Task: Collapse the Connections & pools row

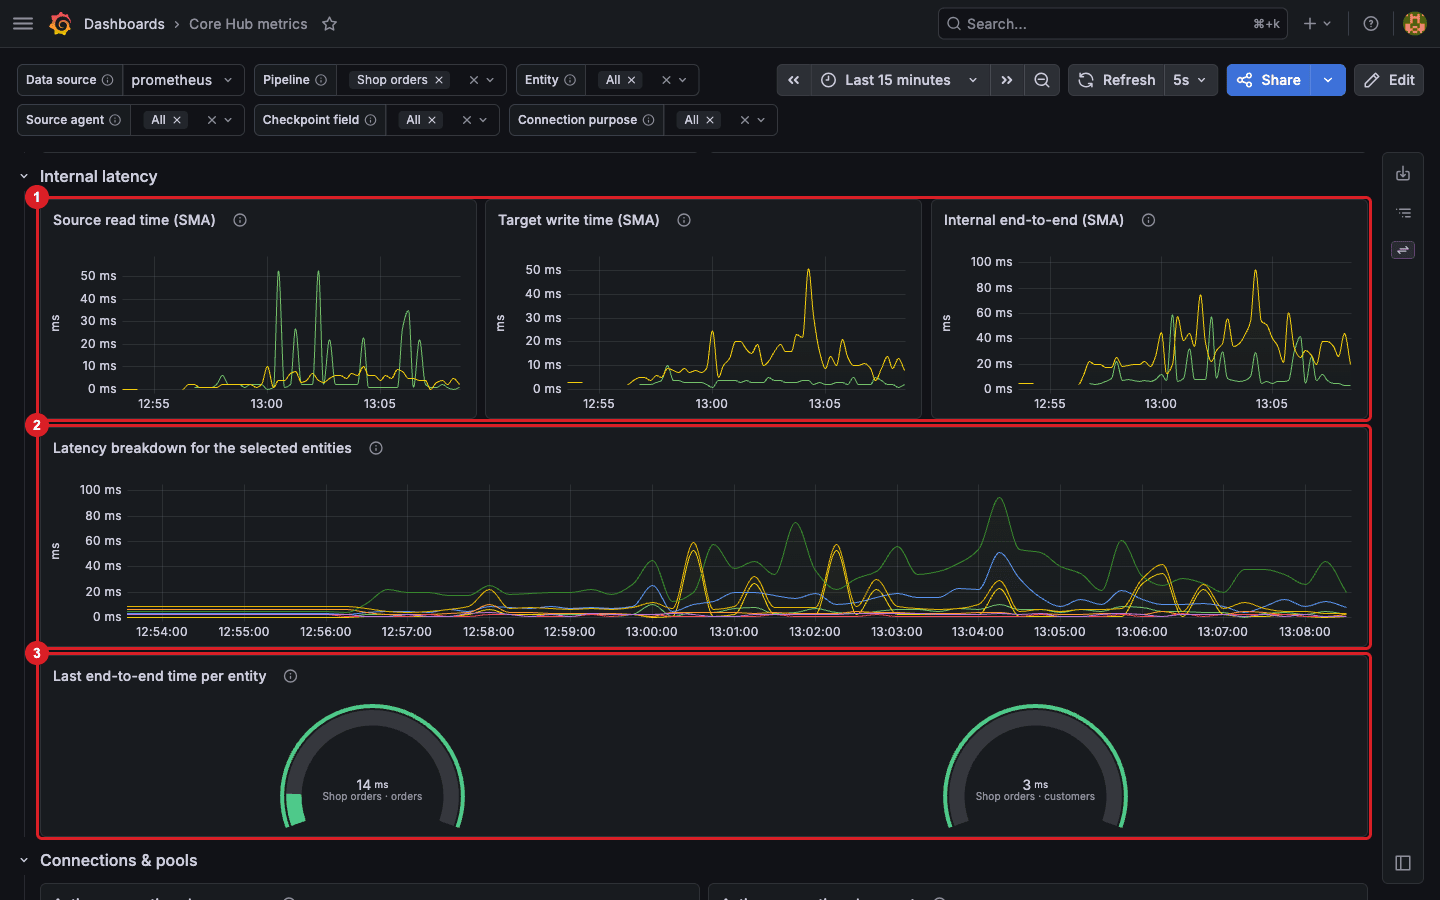Action: pos(24,860)
